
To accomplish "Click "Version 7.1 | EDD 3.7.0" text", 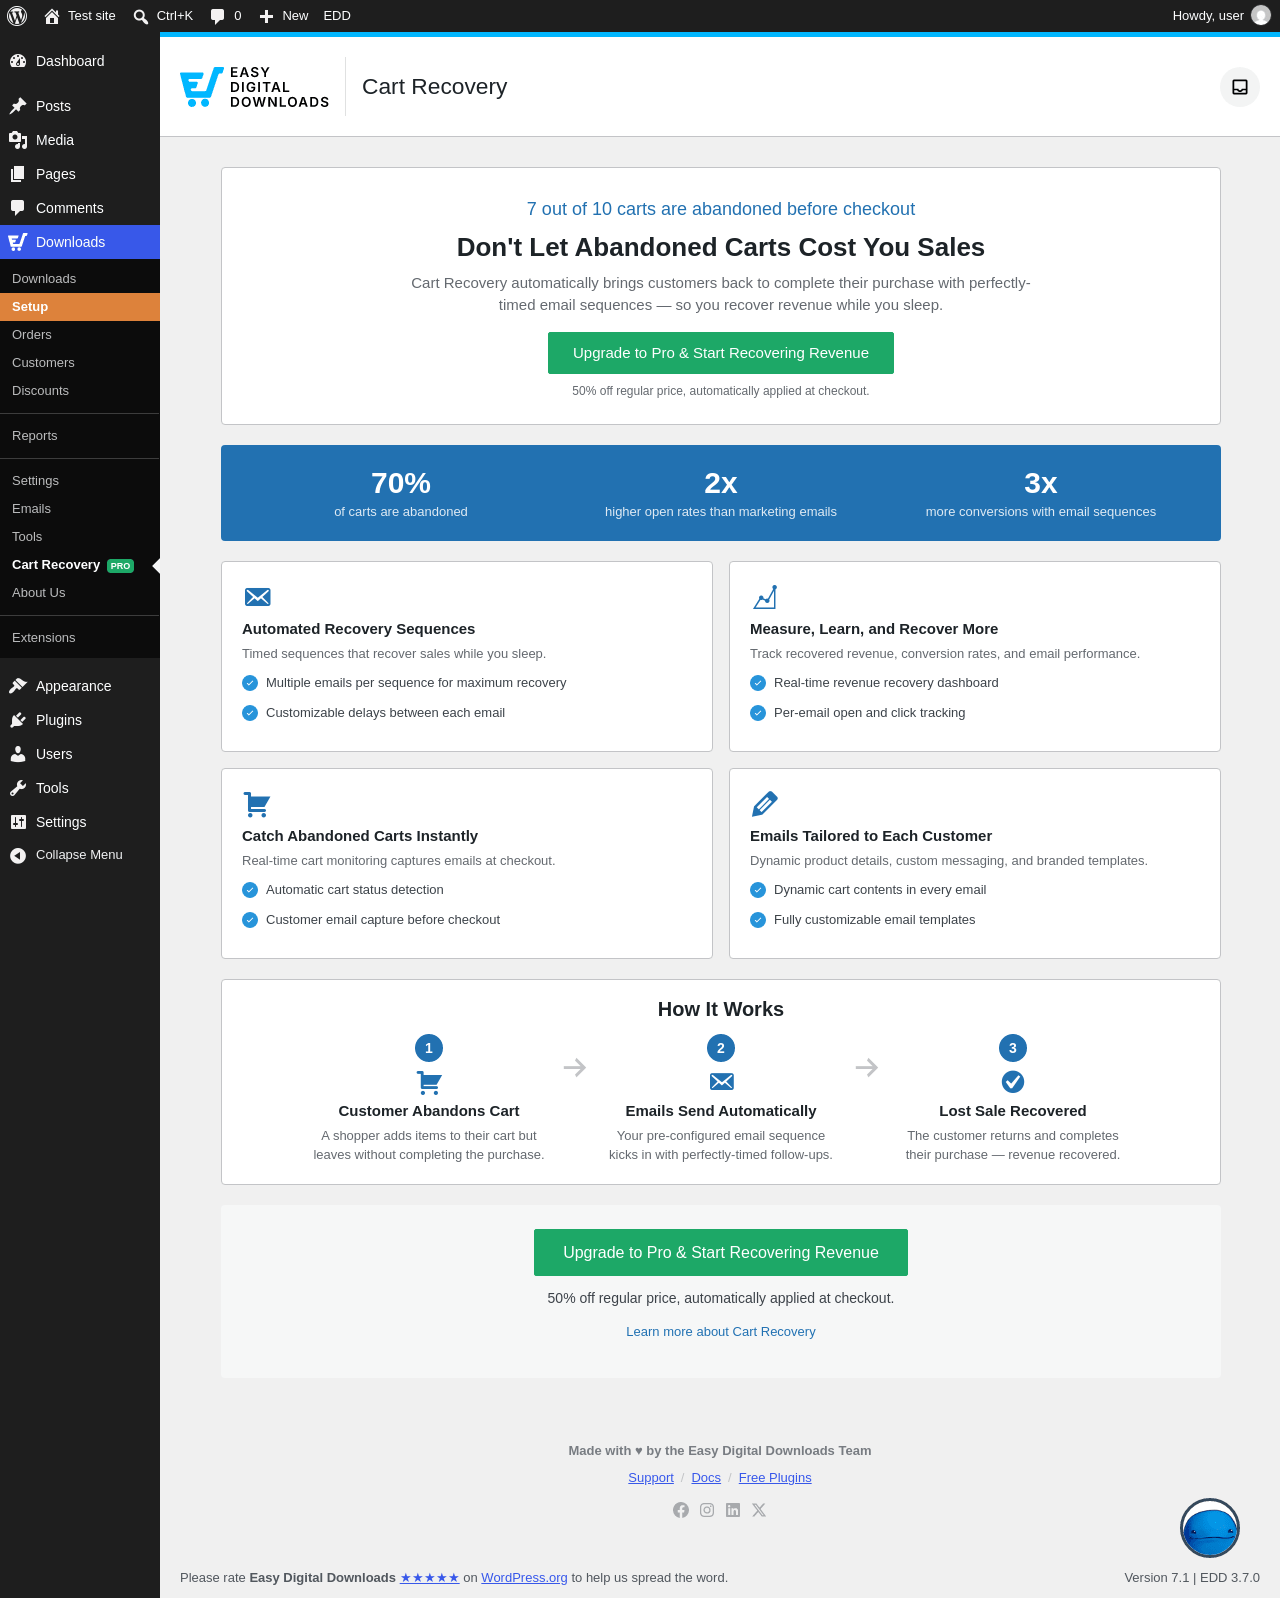I will click(1192, 1578).
